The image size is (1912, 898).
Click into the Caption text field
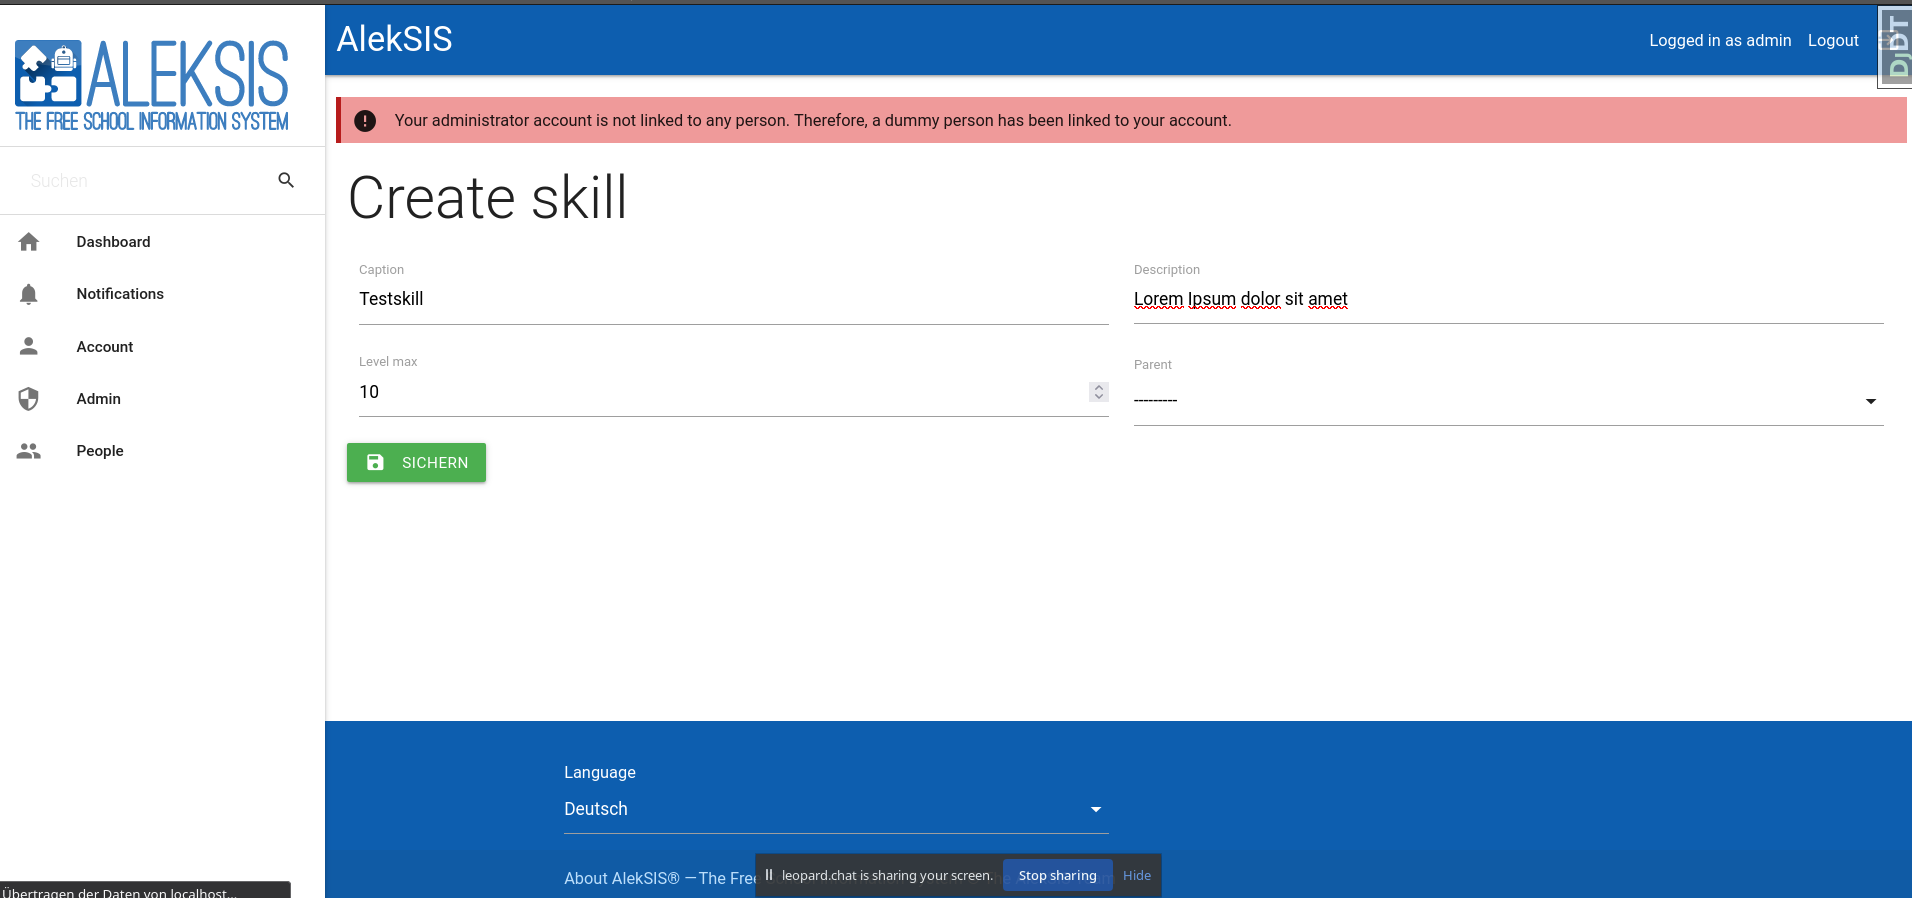click(x=732, y=300)
